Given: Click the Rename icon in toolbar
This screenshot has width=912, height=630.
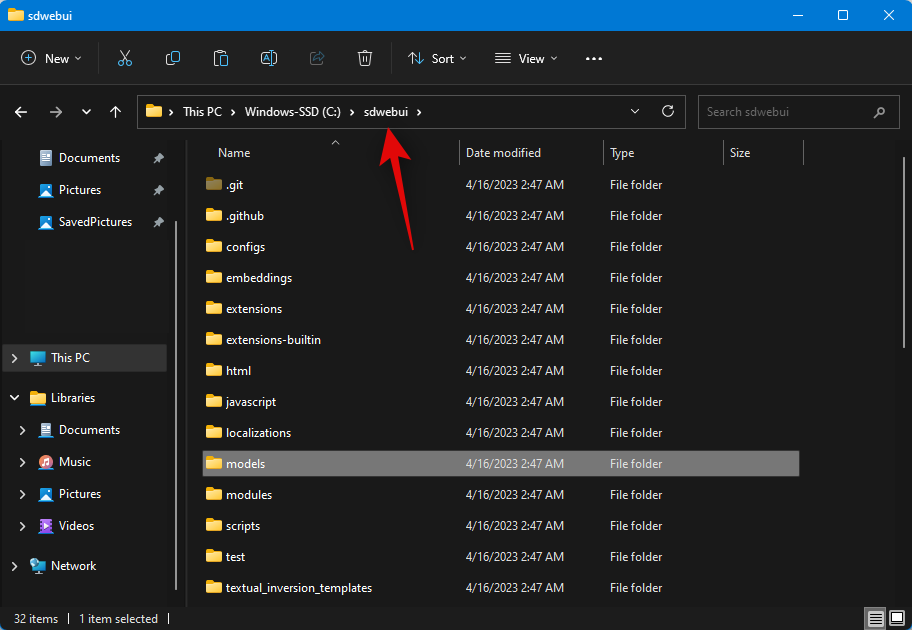Looking at the screenshot, I should click(269, 59).
